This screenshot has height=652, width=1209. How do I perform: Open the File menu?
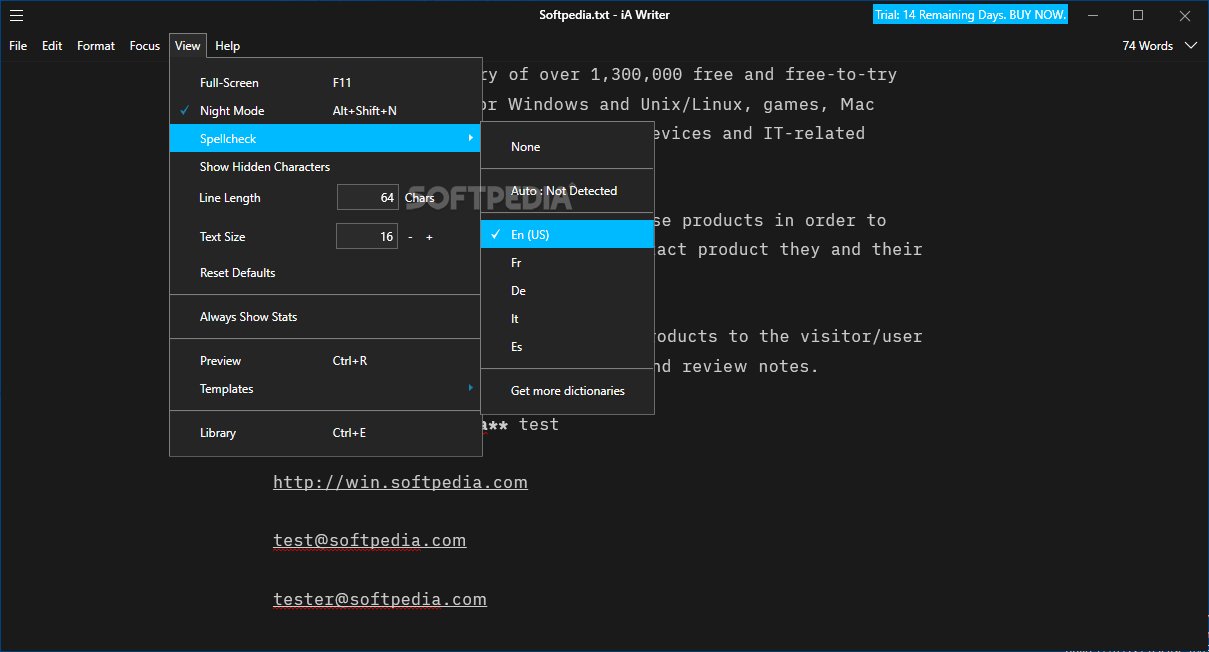click(x=18, y=46)
